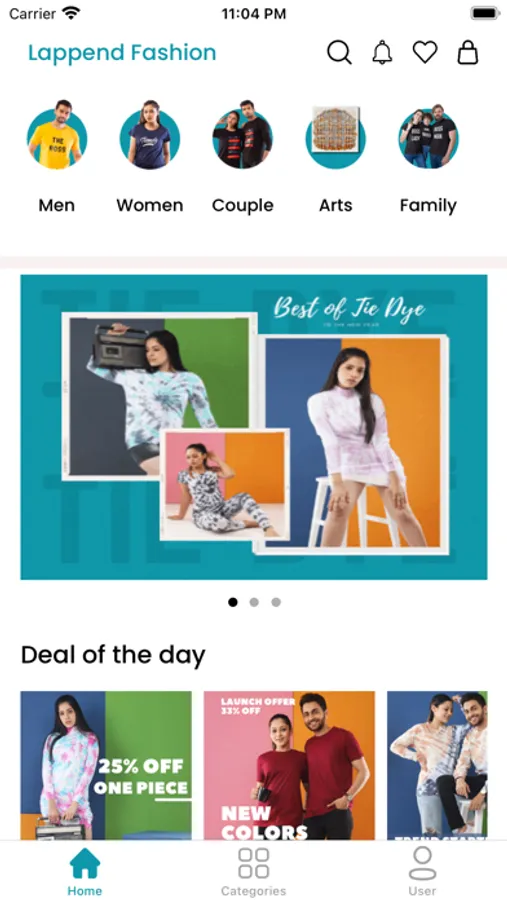
Task: Select the Arts category circle image
Action: 336,137
